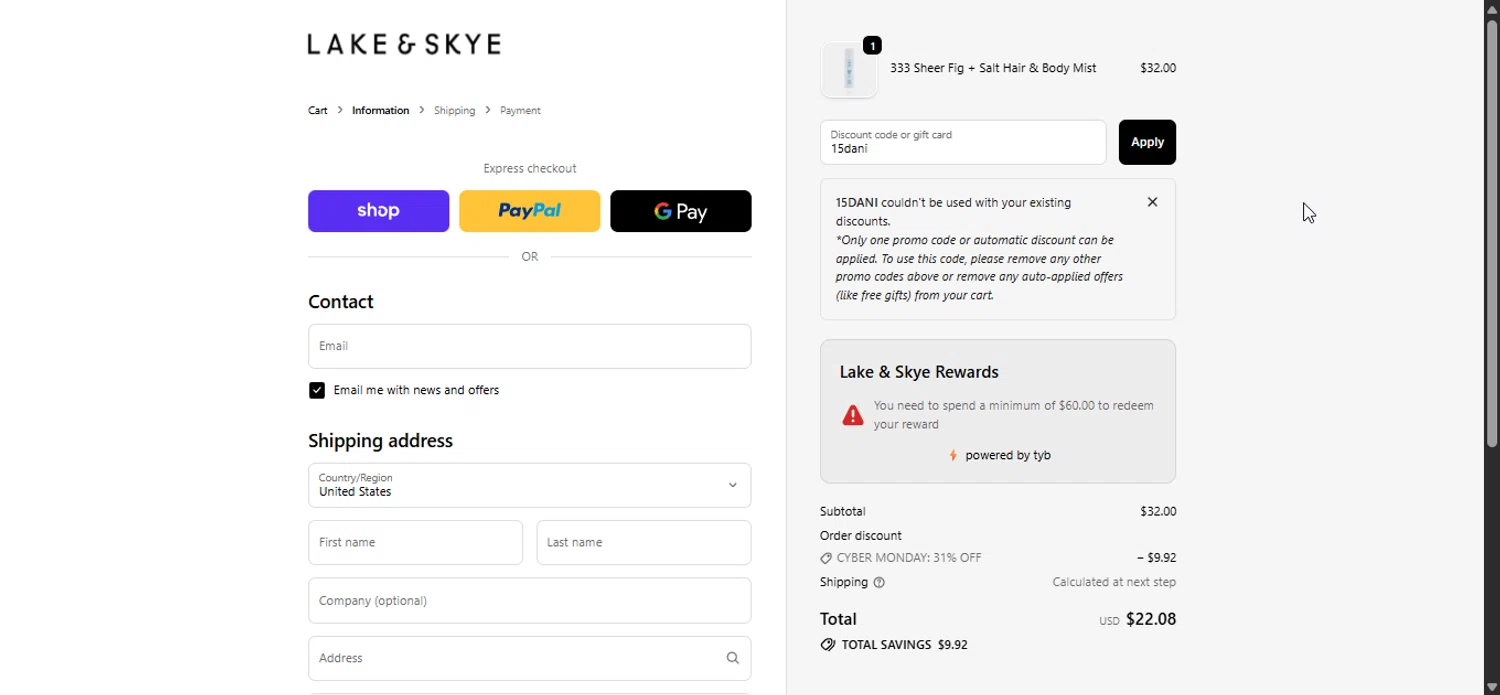Image resolution: width=1500 pixels, height=695 pixels.
Task: Click the red warning icon in Rewards
Action: point(853,415)
